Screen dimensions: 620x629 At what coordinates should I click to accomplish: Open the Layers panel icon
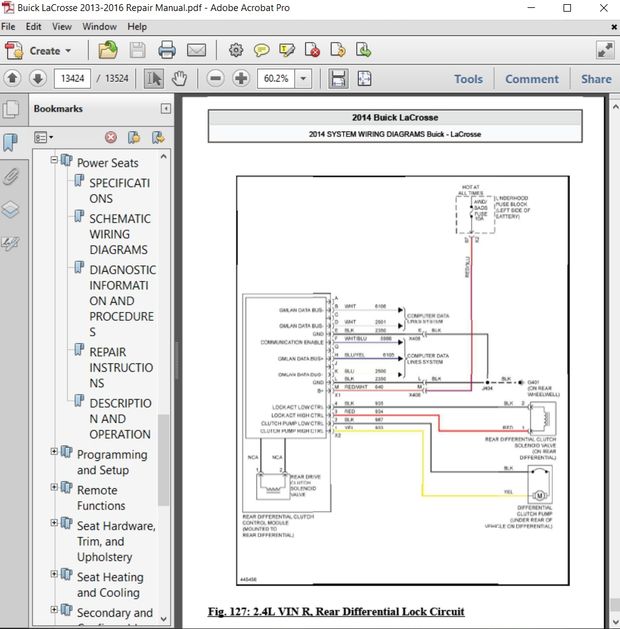point(10,209)
